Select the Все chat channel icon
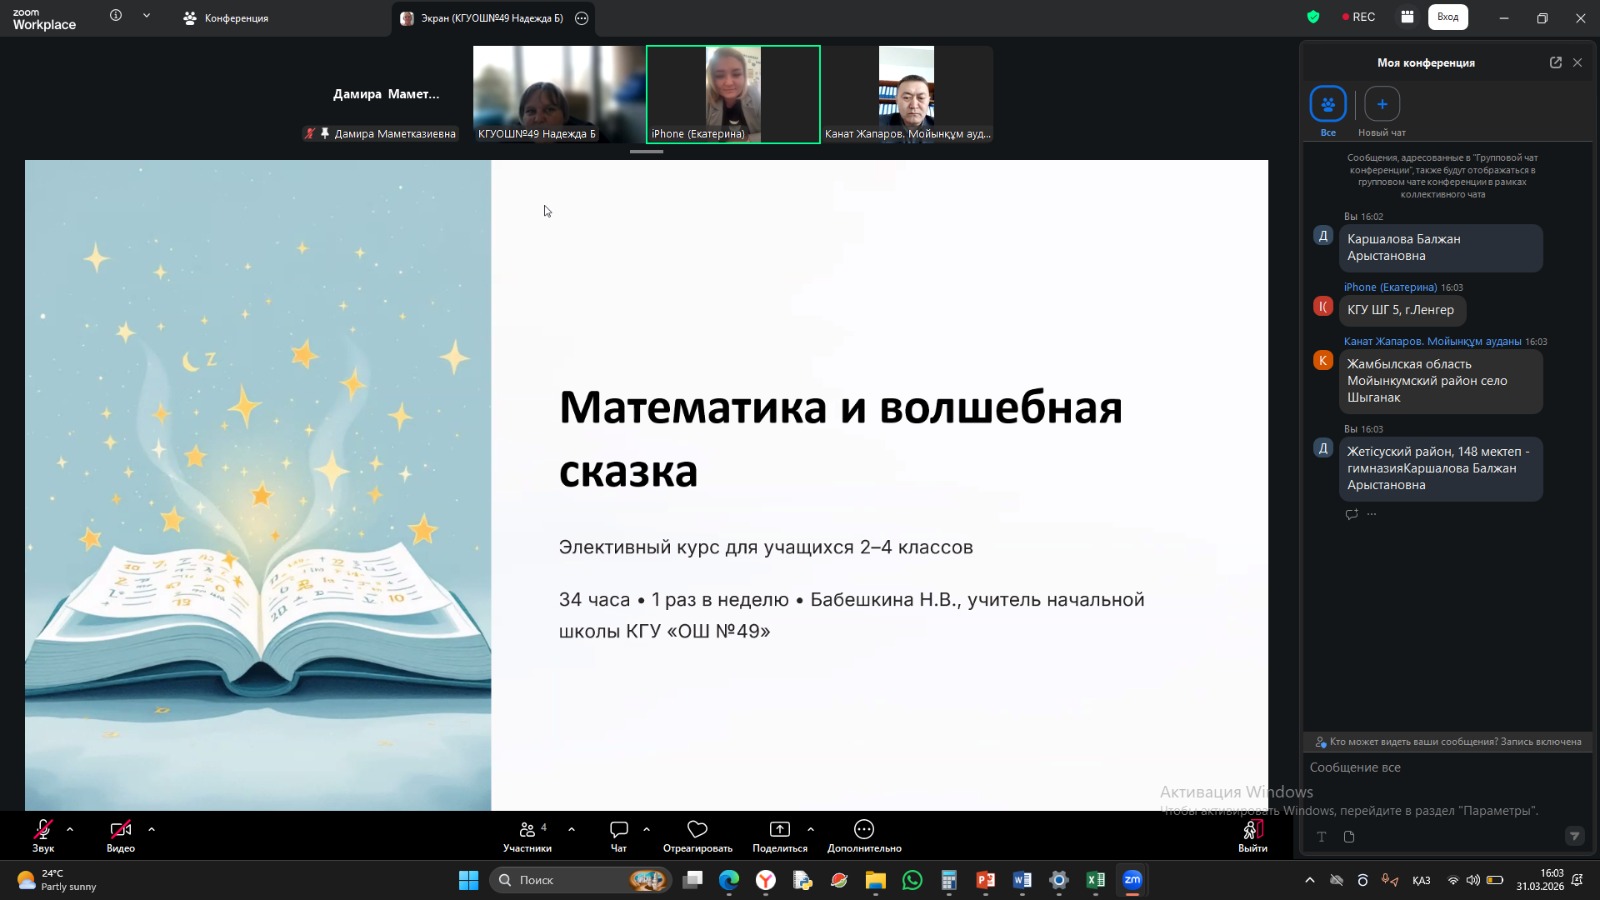The height and width of the screenshot is (900, 1600). 1328,104
